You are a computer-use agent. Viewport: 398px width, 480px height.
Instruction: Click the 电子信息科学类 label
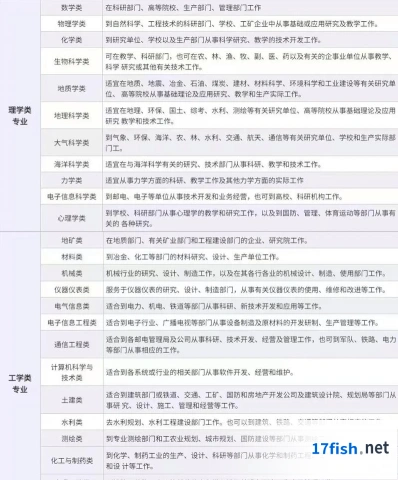[x=72, y=197]
